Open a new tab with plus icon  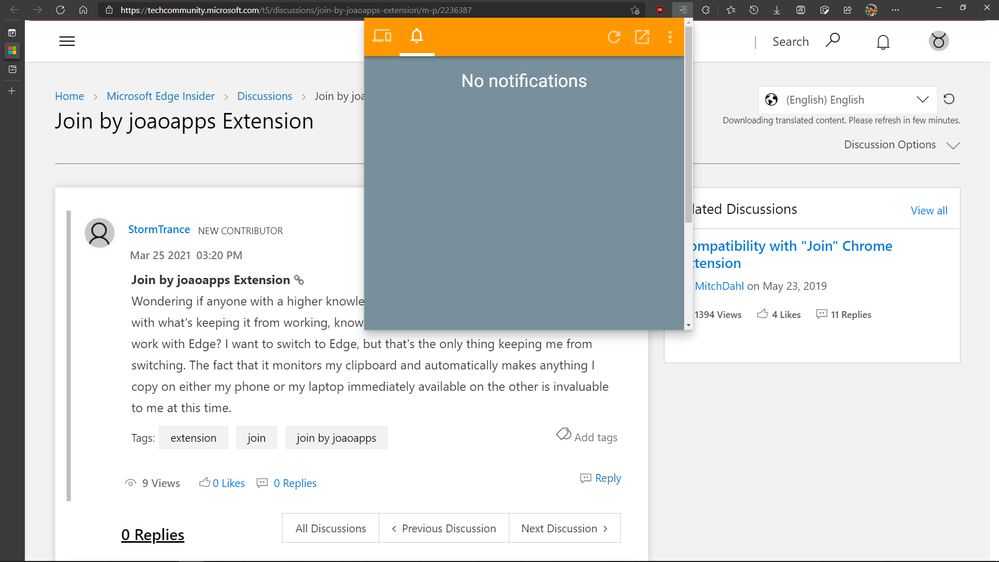pyautogui.click(x=12, y=91)
